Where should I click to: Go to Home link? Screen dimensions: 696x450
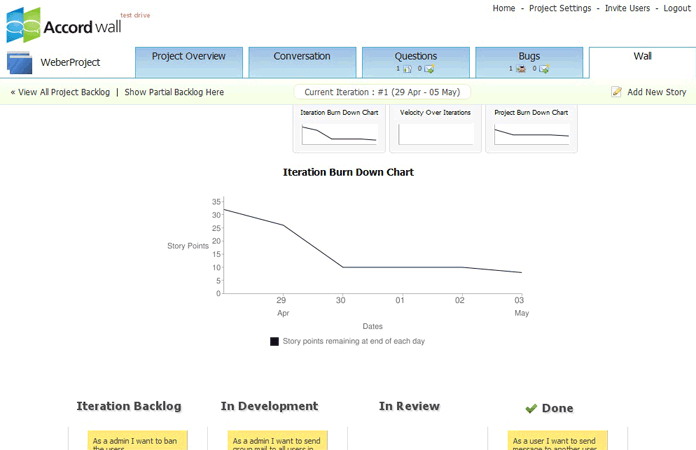click(504, 8)
